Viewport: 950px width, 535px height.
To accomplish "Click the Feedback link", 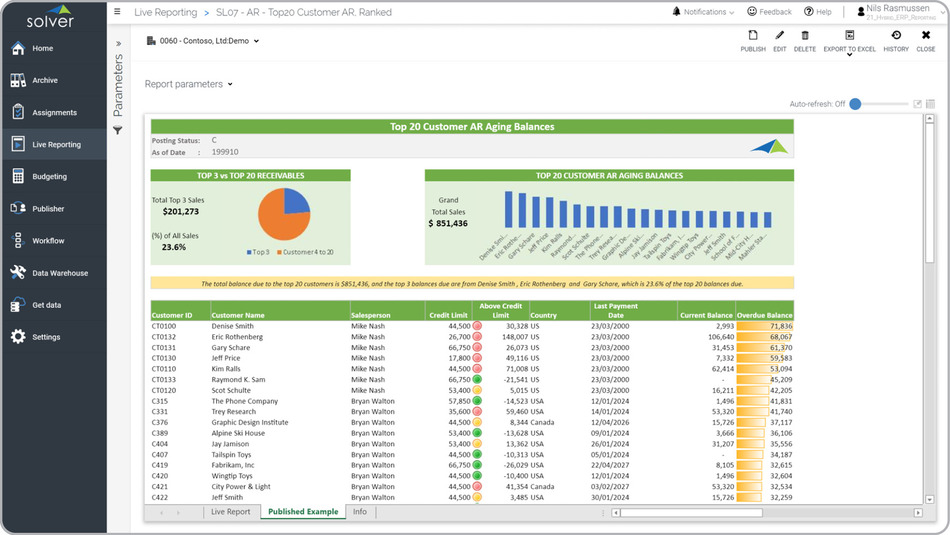I will (768, 12).
